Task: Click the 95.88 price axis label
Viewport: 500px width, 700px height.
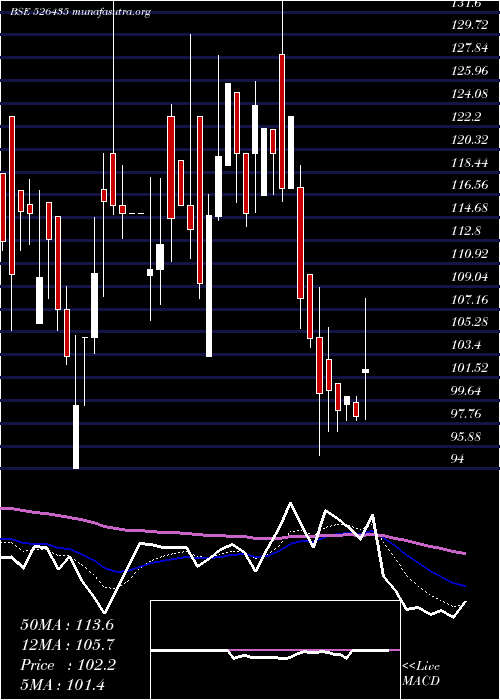Action: click(466, 437)
